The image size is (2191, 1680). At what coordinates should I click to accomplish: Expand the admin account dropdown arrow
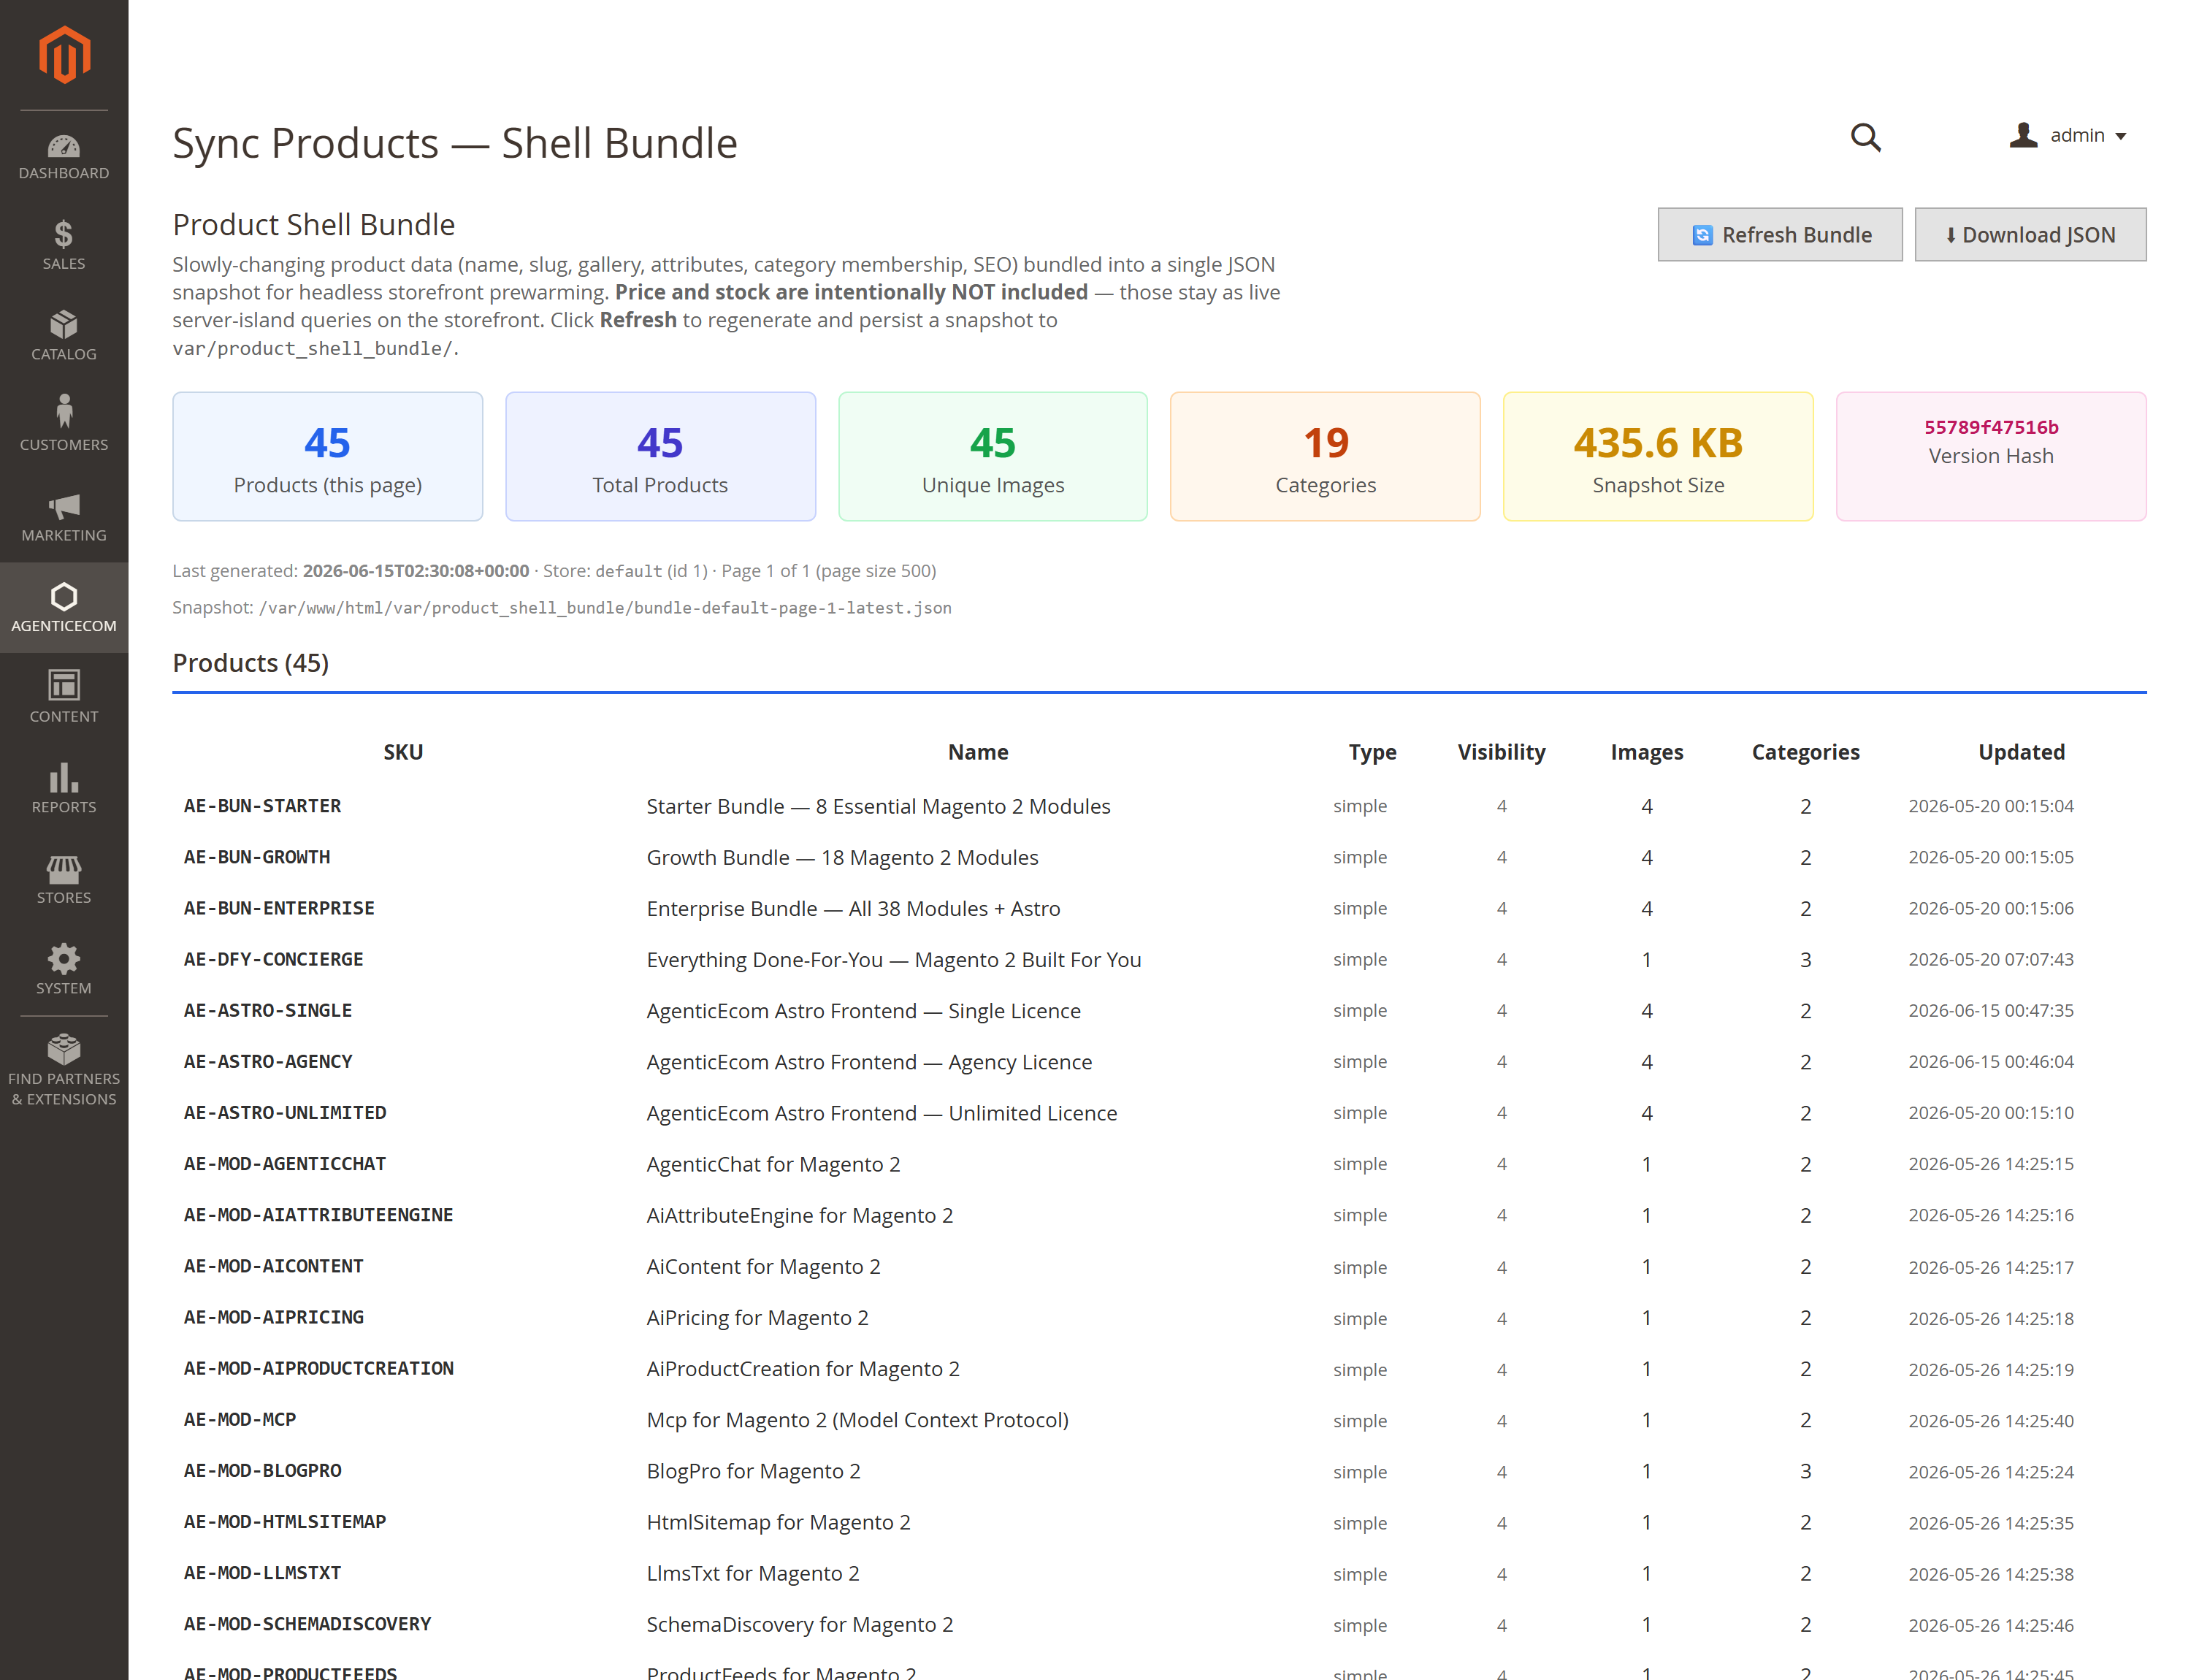tap(2121, 136)
